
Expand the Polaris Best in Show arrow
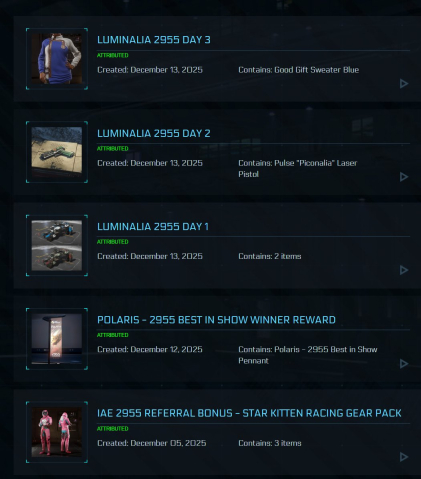[404, 364]
